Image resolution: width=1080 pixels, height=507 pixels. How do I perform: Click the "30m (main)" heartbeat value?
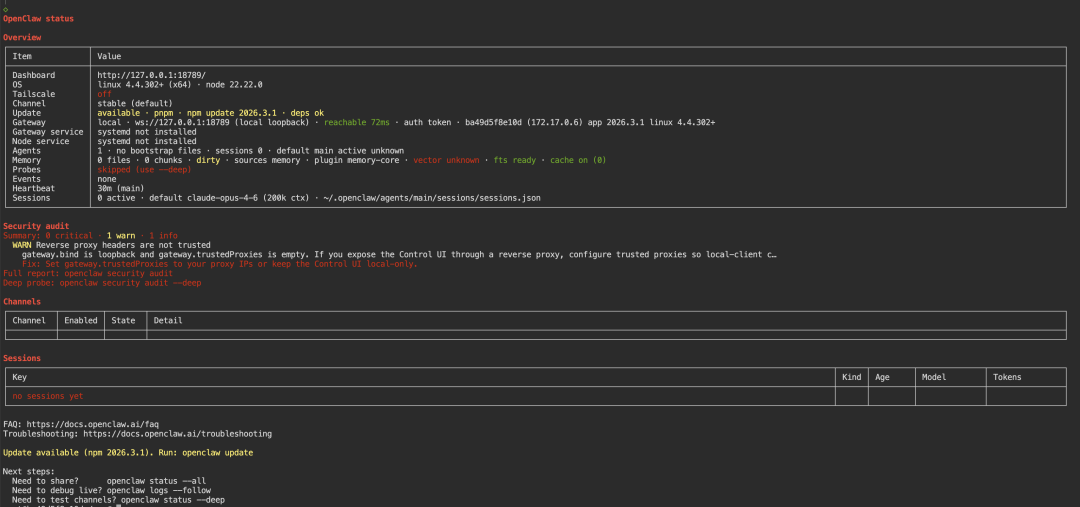pos(121,188)
